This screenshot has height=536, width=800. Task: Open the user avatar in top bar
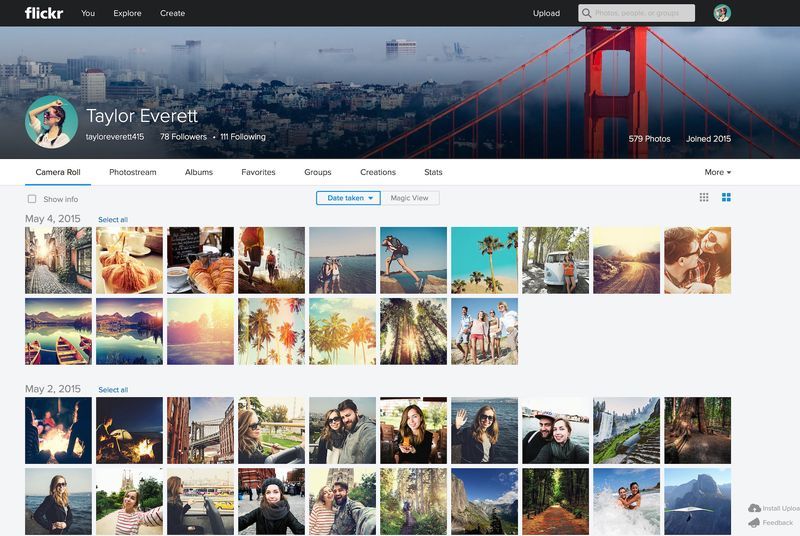(722, 13)
